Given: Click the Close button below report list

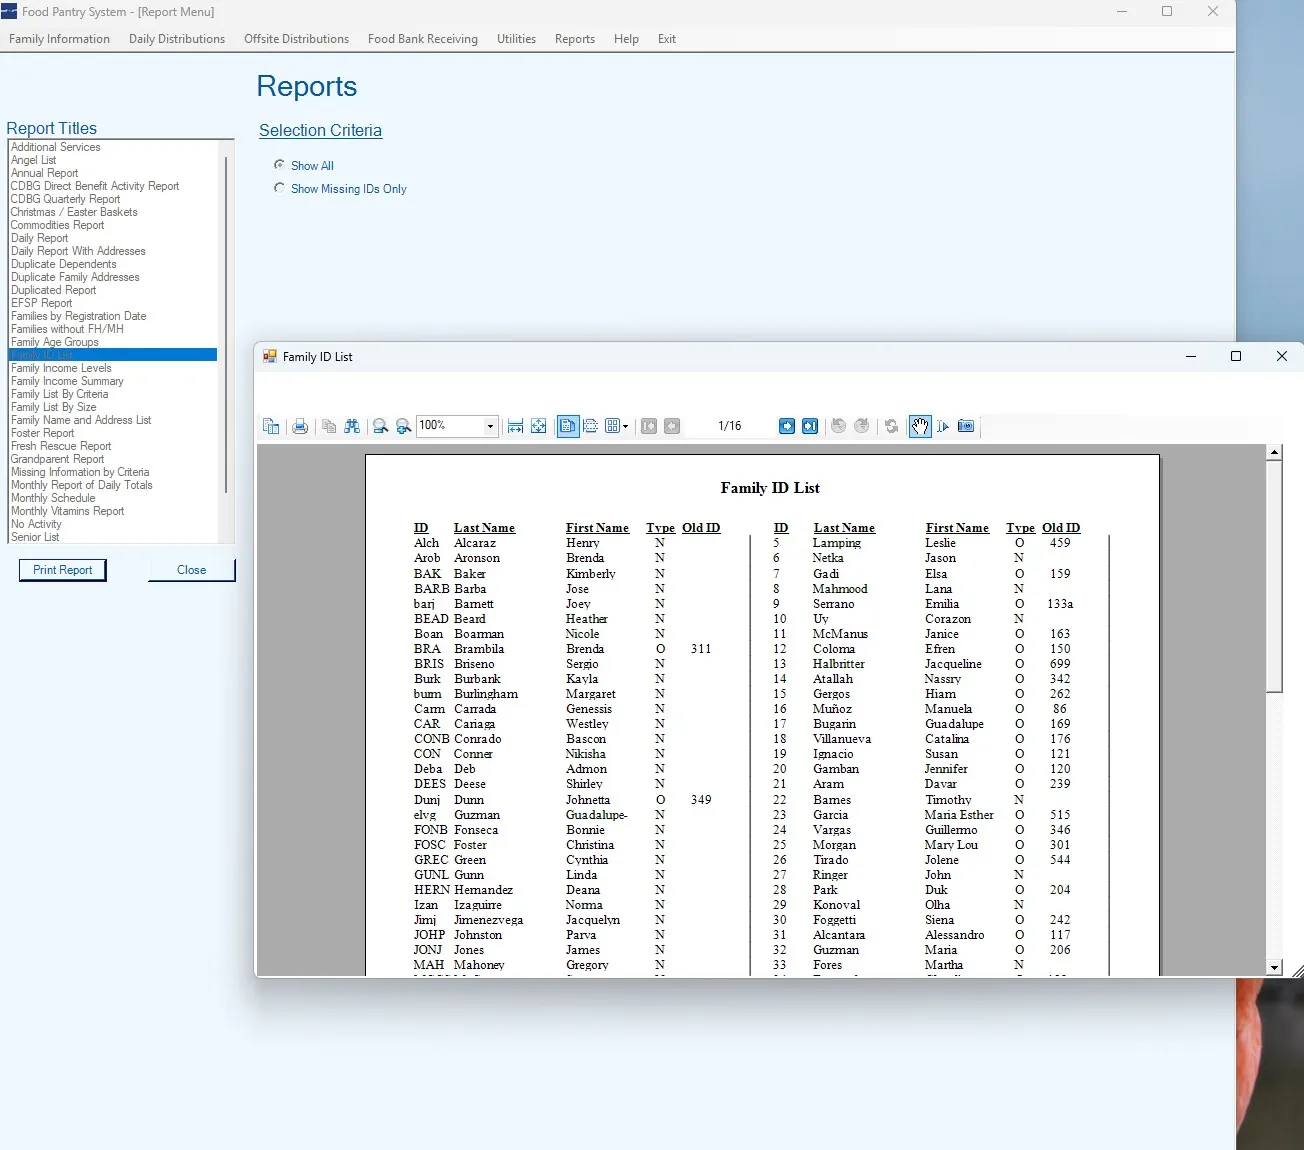Looking at the screenshot, I should (x=192, y=570).
